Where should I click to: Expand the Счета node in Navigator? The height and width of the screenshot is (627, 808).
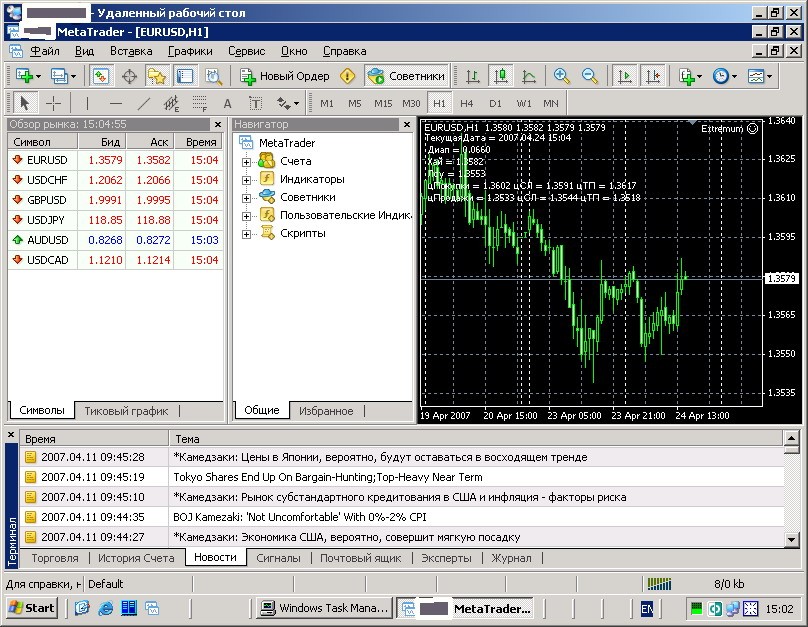tap(246, 162)
